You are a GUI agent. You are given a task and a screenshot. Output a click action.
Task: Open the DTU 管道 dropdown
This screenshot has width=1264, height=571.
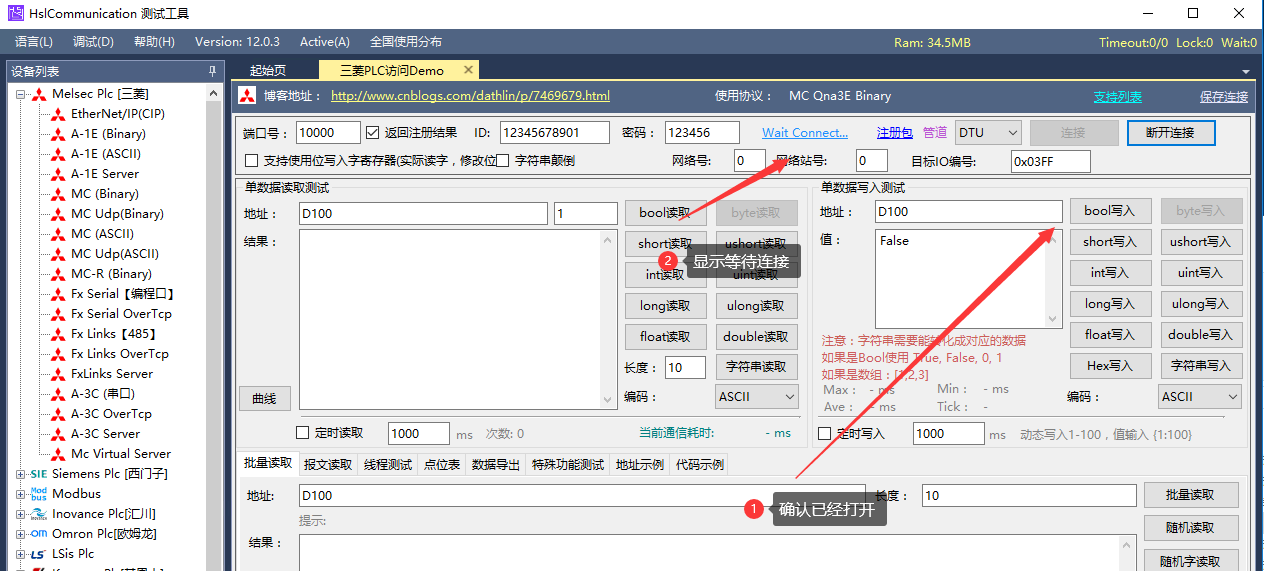click(x=988, y=132)
